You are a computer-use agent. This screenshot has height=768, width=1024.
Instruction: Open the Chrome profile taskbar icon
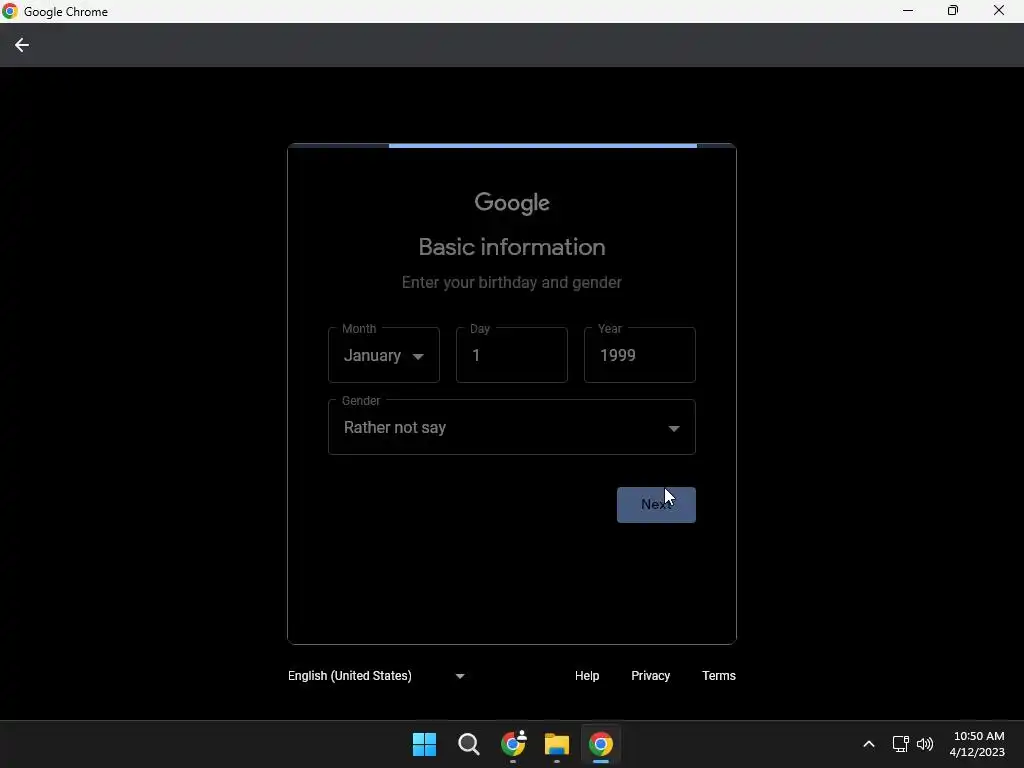[513, 744]
